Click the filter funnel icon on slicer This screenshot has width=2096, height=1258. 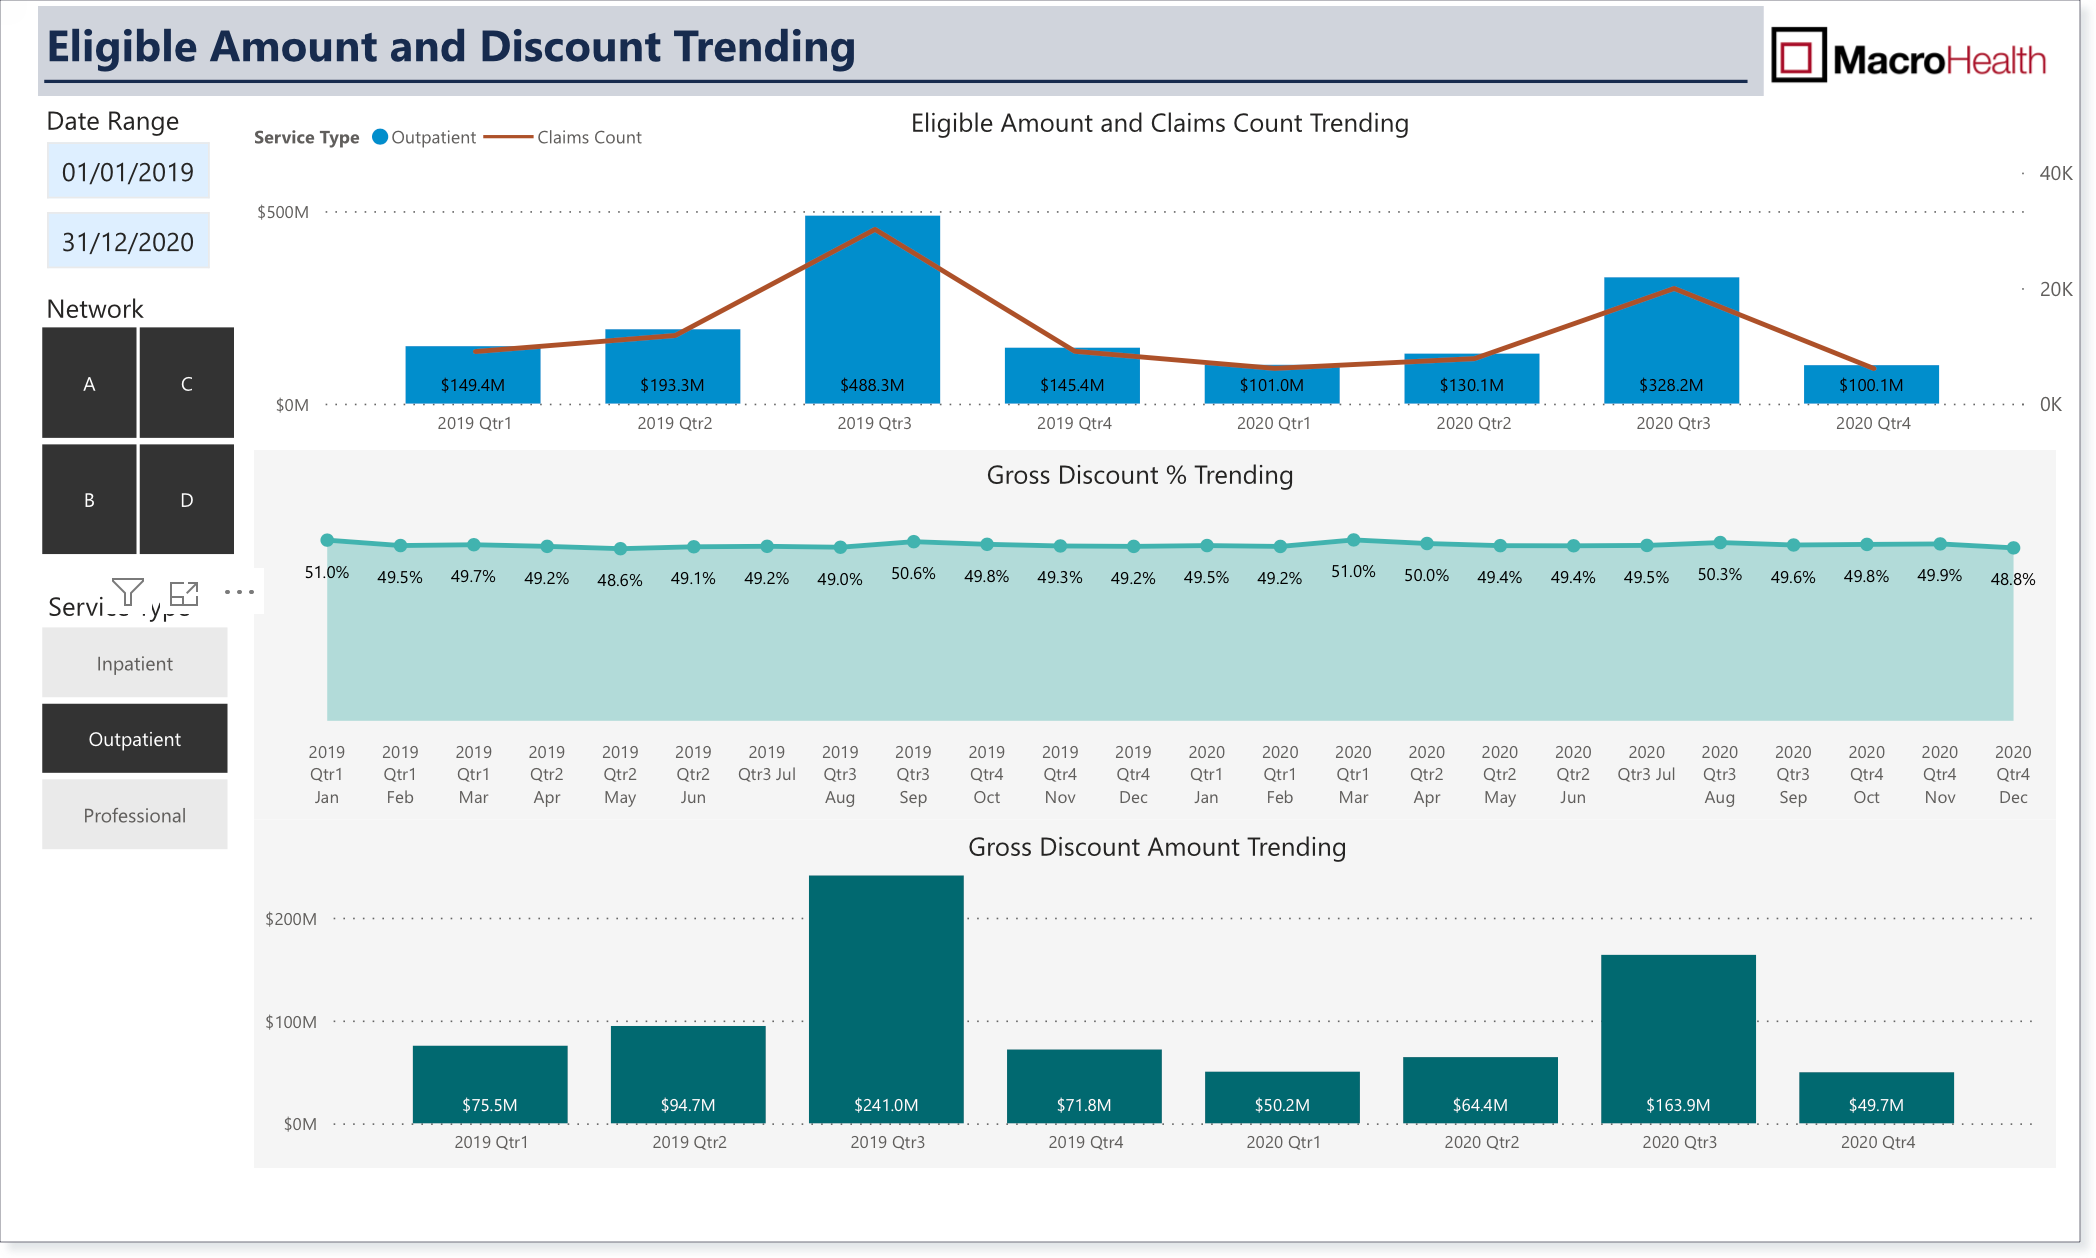tap(127, 592)
